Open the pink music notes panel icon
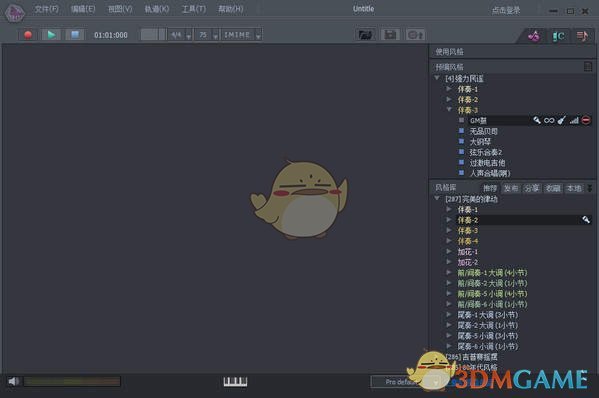The height and width of the screenshot is (398, 599). pos(534,36)
